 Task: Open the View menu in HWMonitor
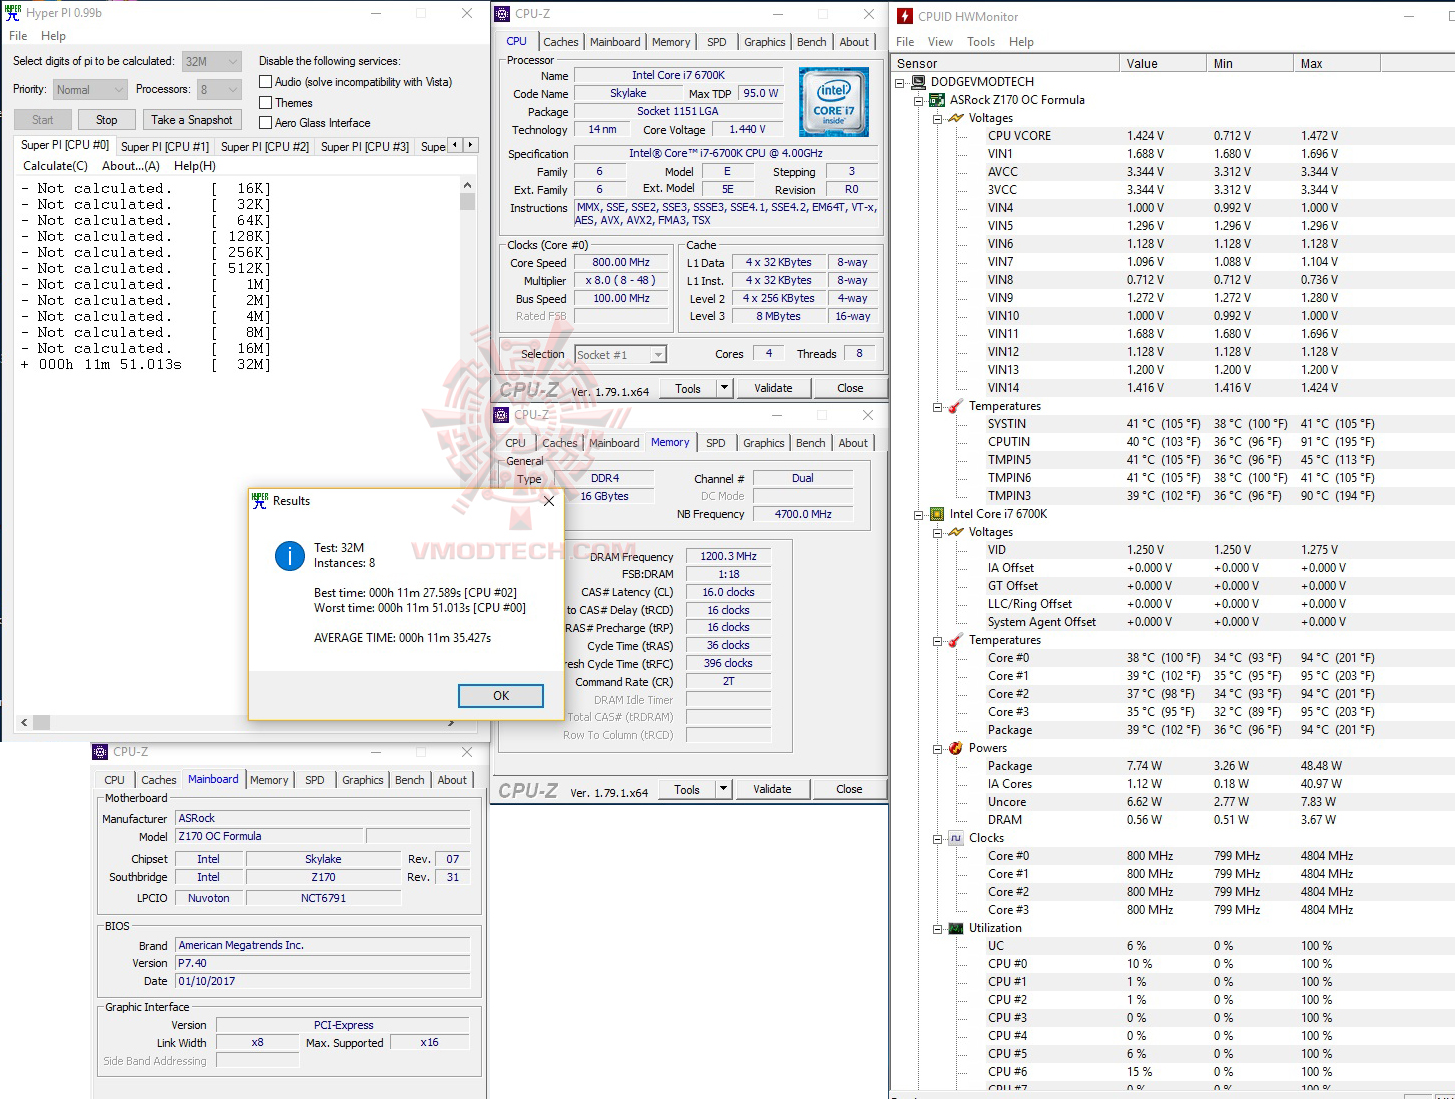(x=940, y=42)
